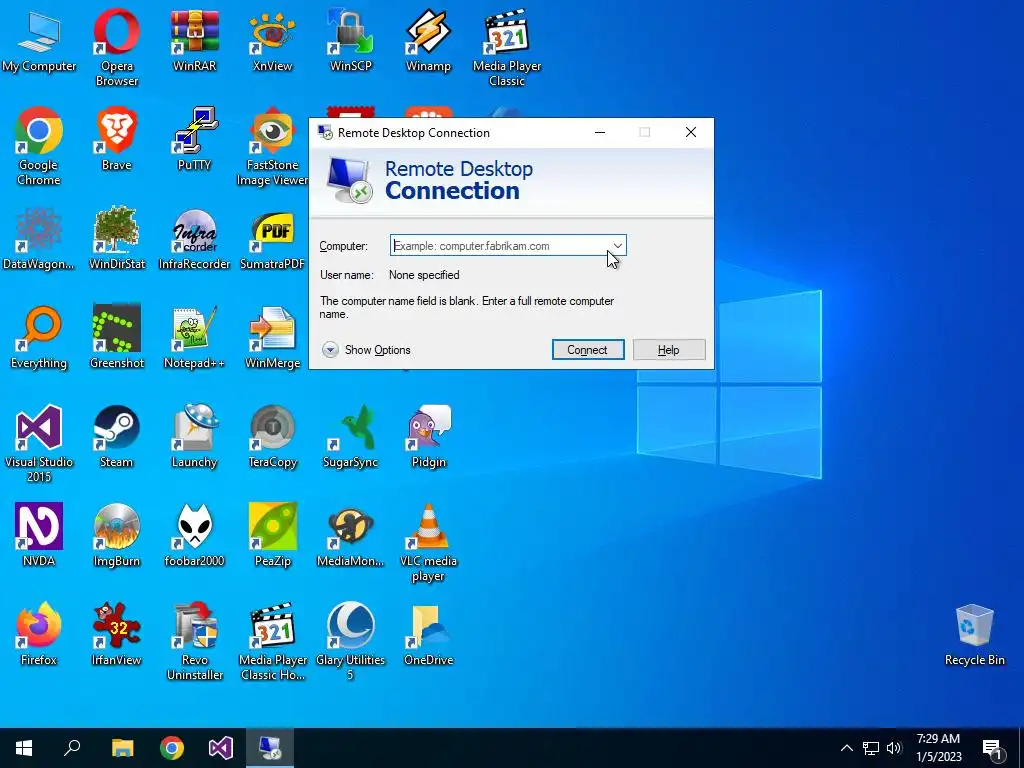Image resolution: width=1024 pixels, height=768 pixels.
Task: Select VLC media player cone icon
Action: coord(428,543)
